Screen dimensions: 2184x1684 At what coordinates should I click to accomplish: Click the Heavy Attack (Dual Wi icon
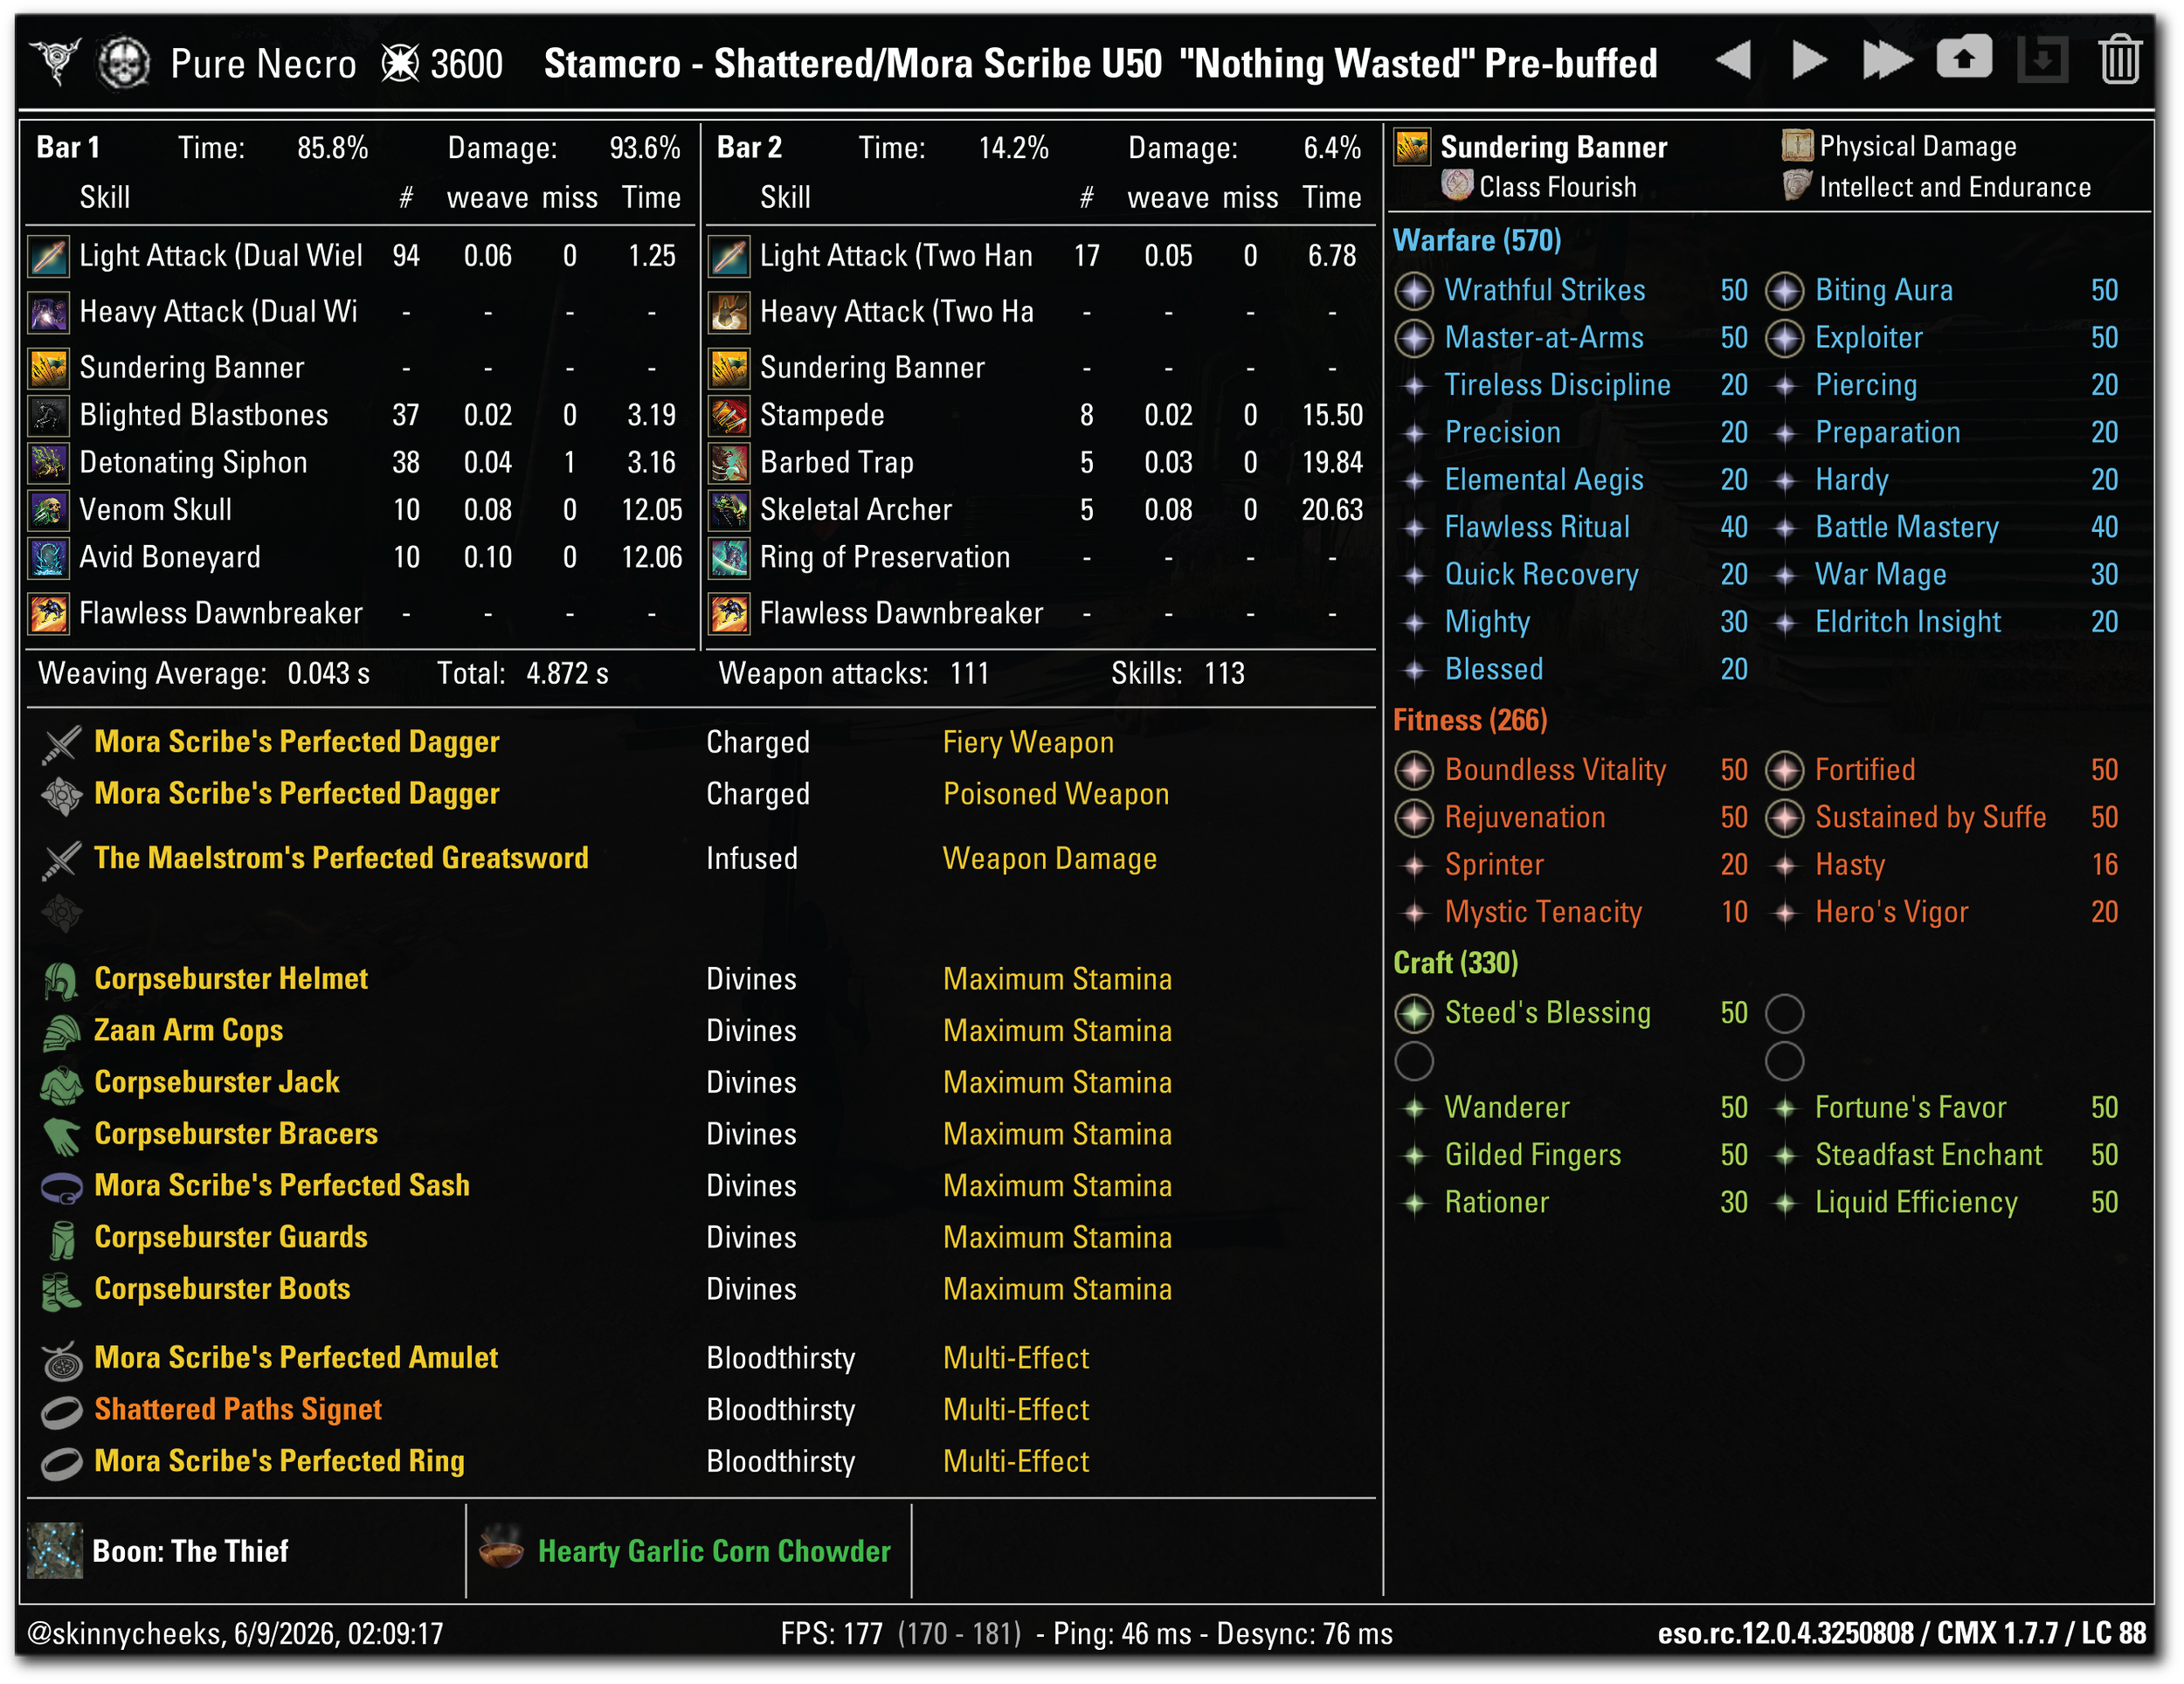(x=48, y=312)
